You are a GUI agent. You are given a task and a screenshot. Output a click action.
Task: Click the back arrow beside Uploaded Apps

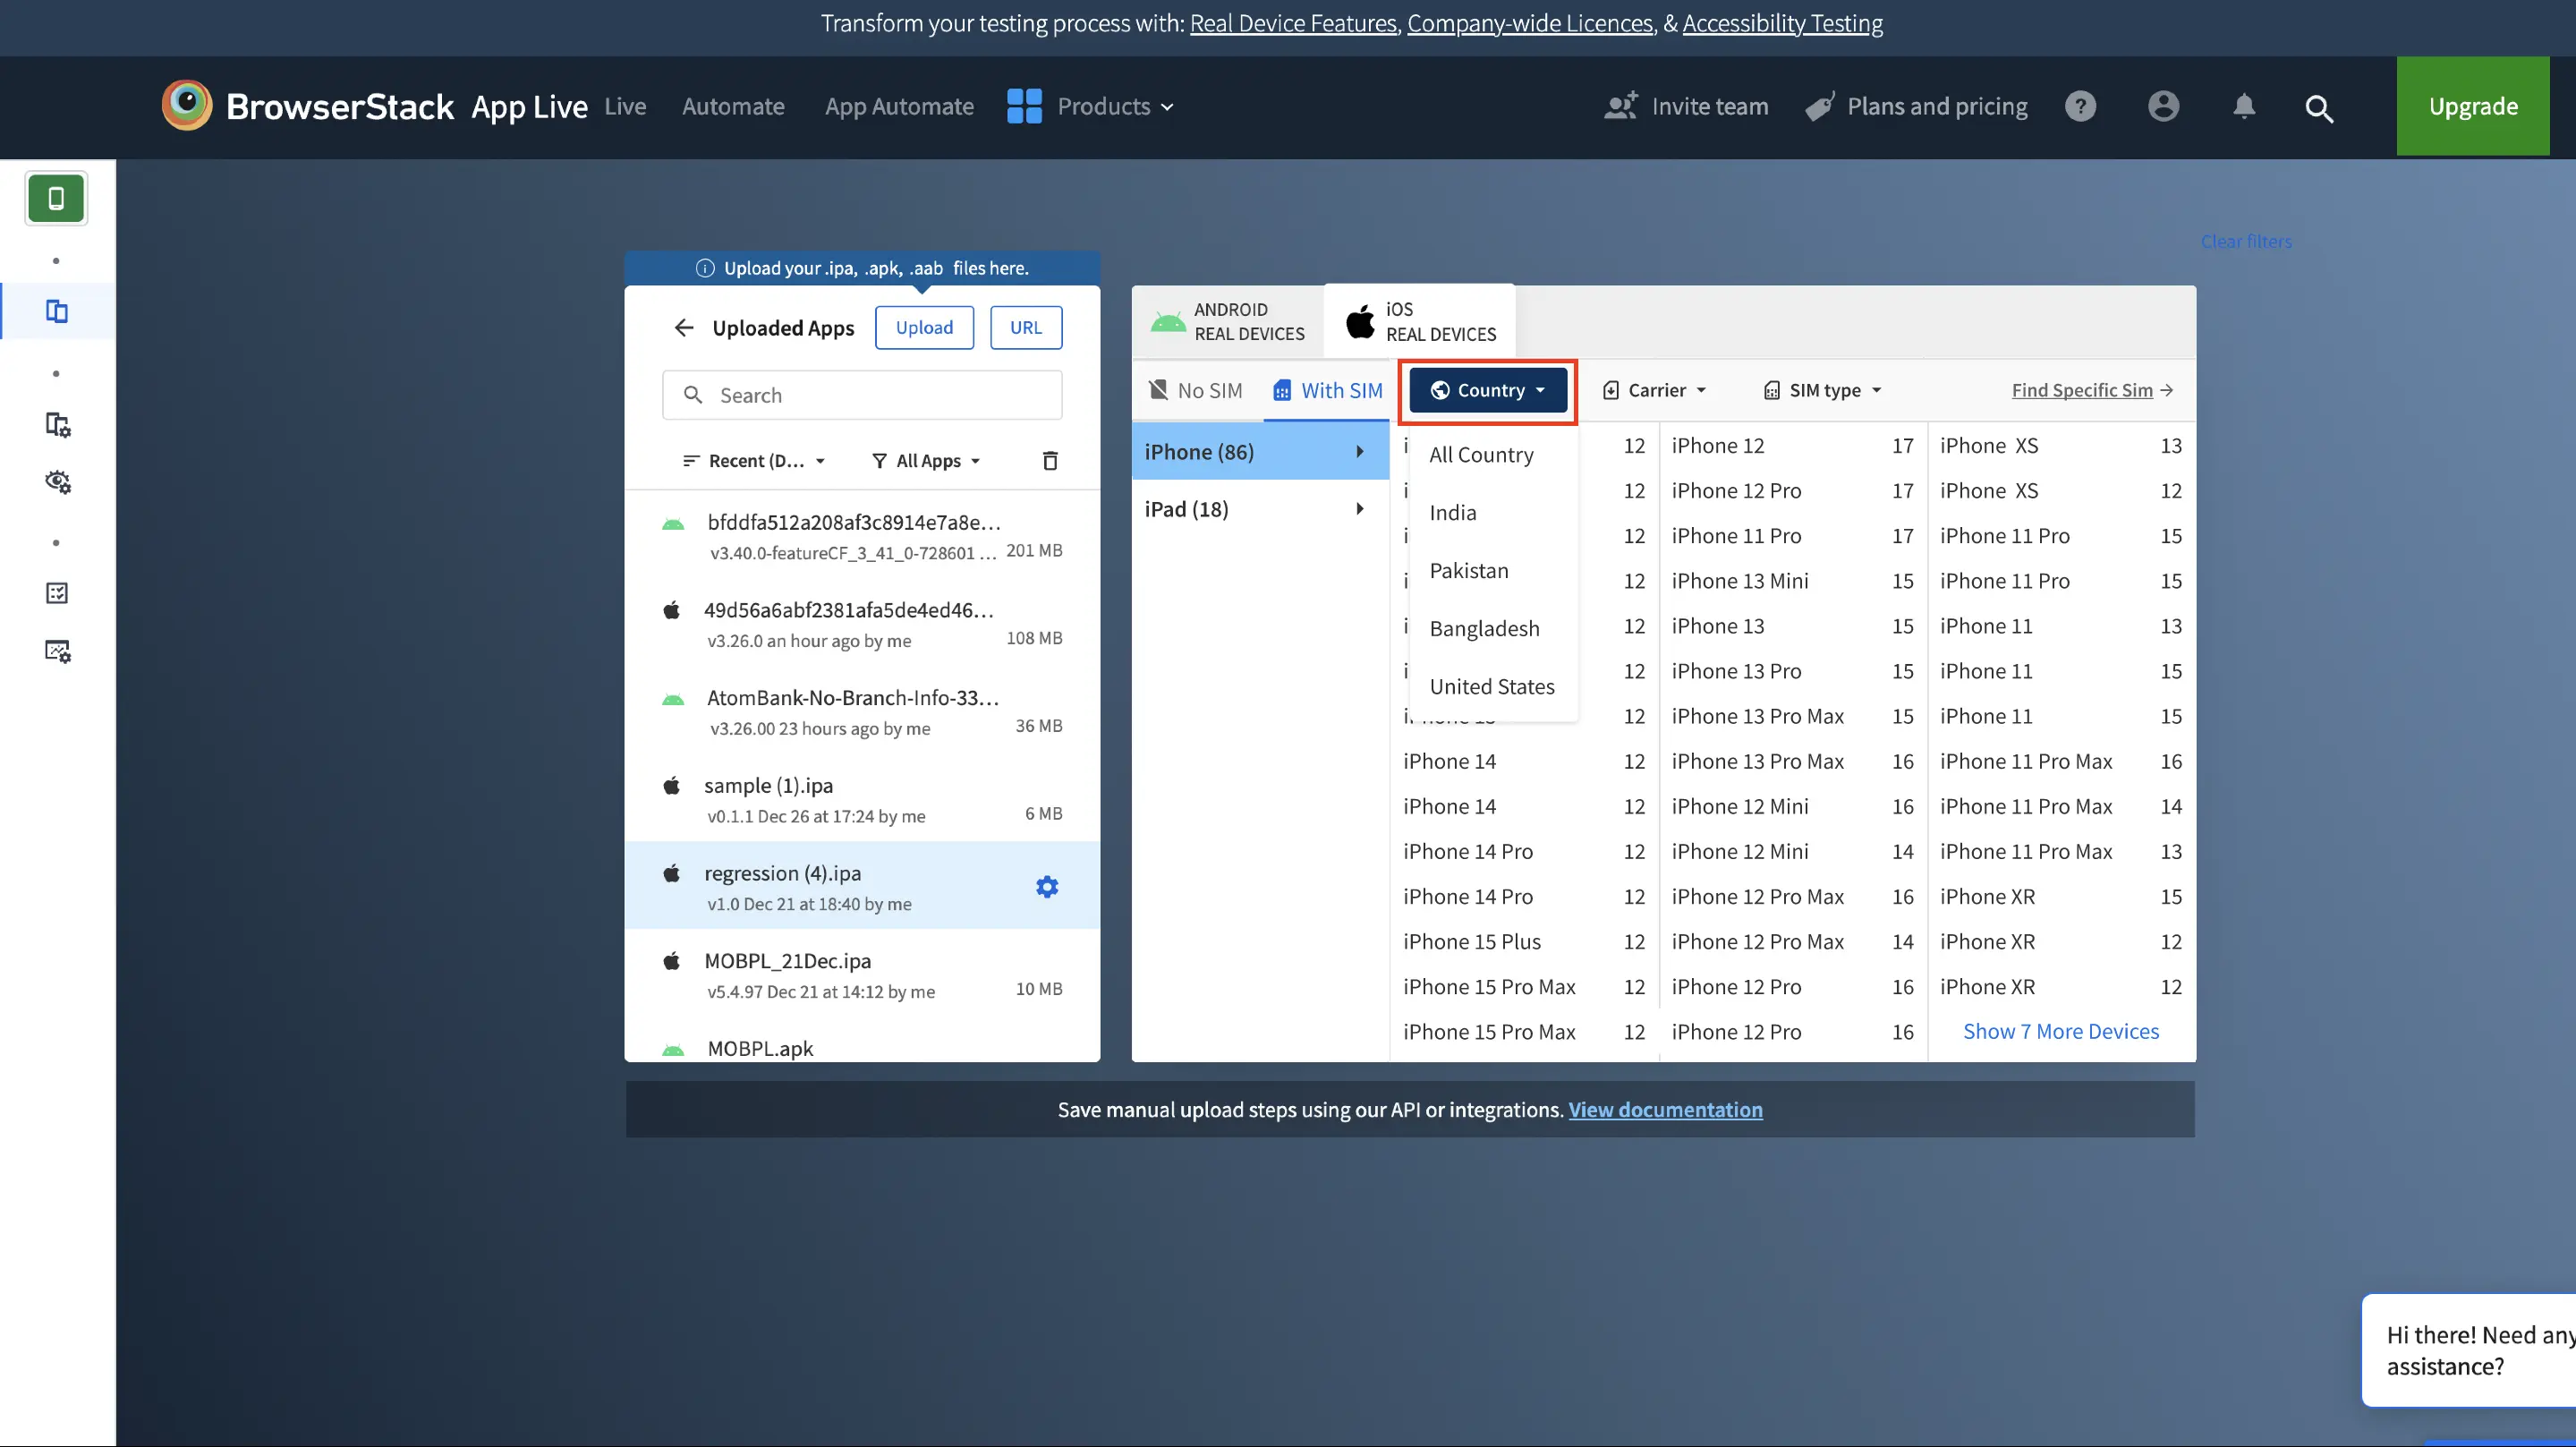click(x=684, y=328)
